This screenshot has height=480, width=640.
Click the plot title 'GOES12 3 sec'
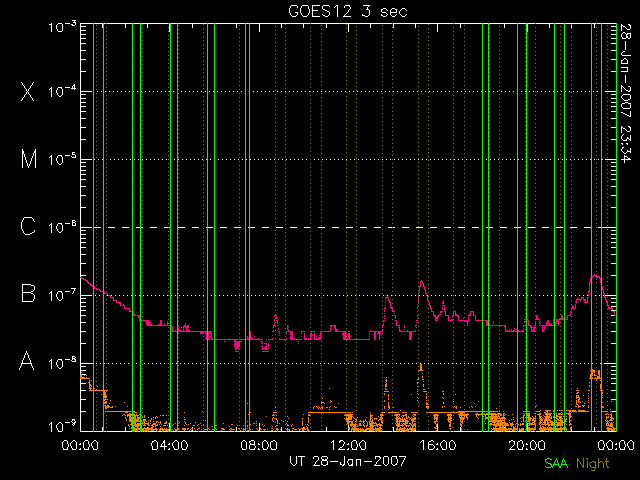348,11
